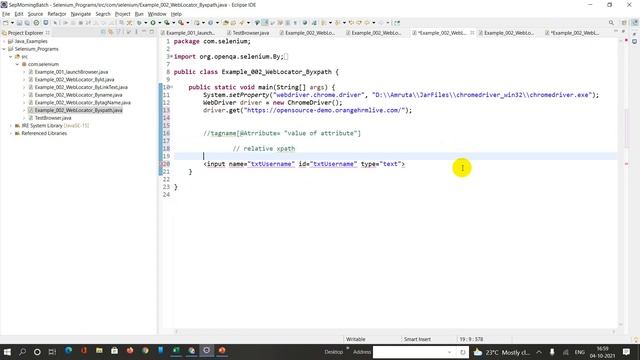Collapse the Selenium_Programs project

coord(4,49)
